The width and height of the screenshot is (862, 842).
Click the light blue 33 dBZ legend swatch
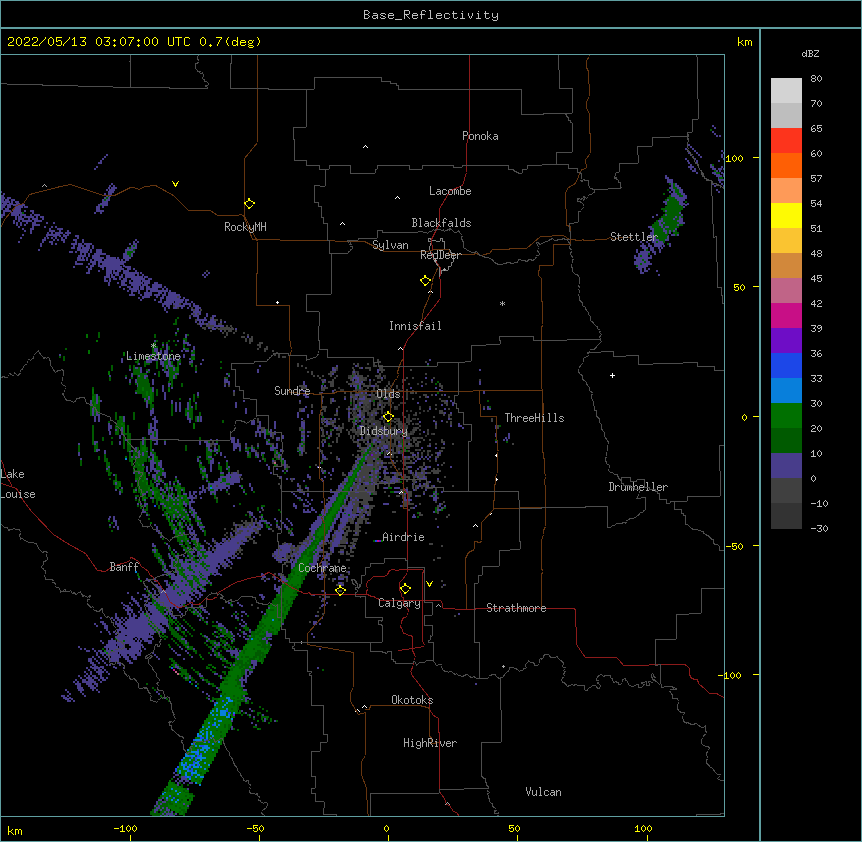click(786, 391)
